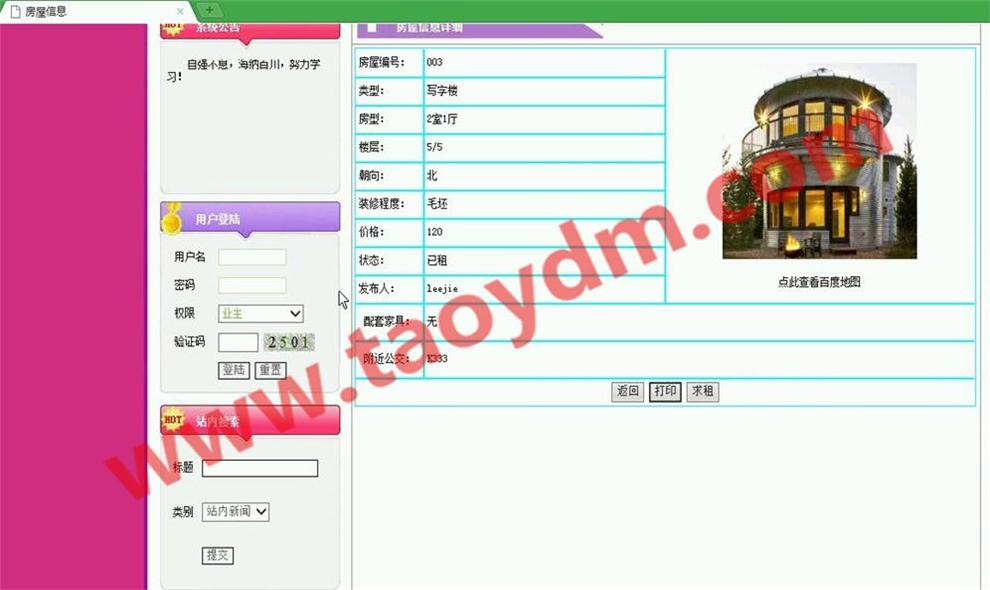This screenshot has height=590, width=990.
Task: Click the 附近公交 value K333
Action: pos(437,359)
